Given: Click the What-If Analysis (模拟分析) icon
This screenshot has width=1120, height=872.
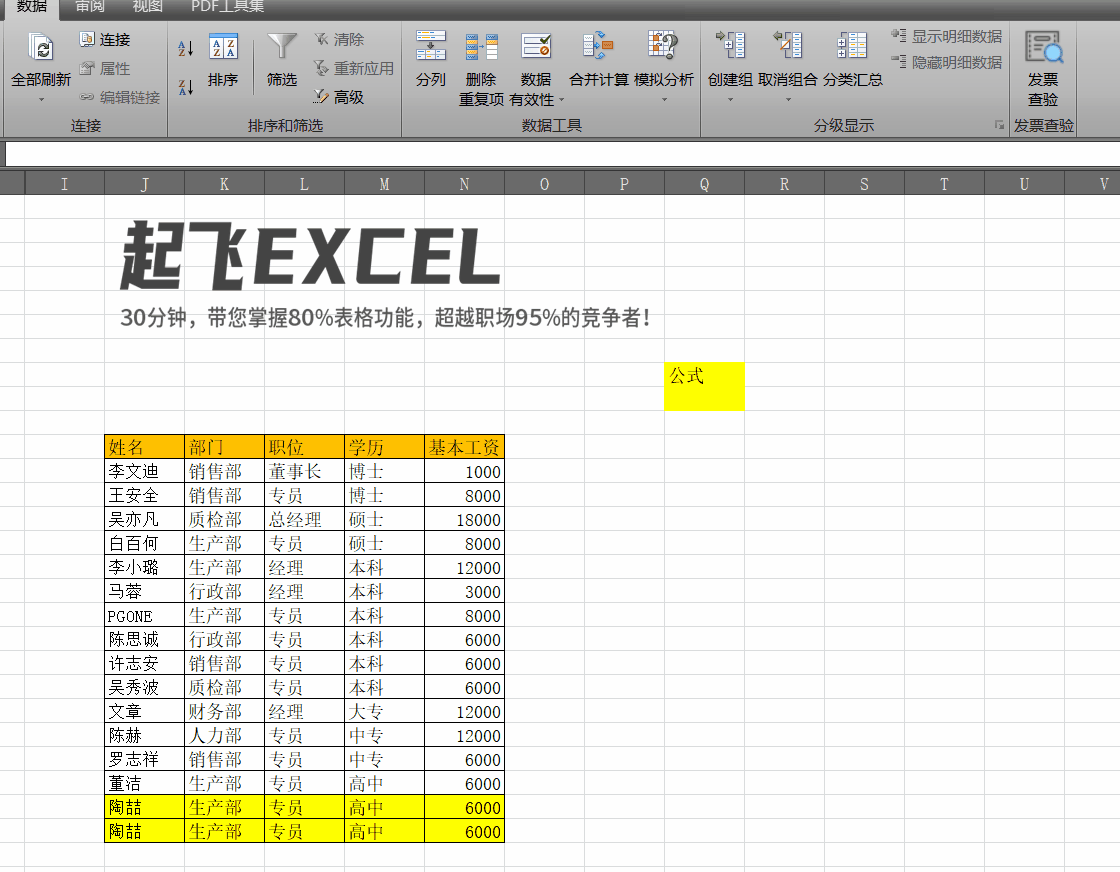Looking at the screenshot, I should tap(663, 46).
